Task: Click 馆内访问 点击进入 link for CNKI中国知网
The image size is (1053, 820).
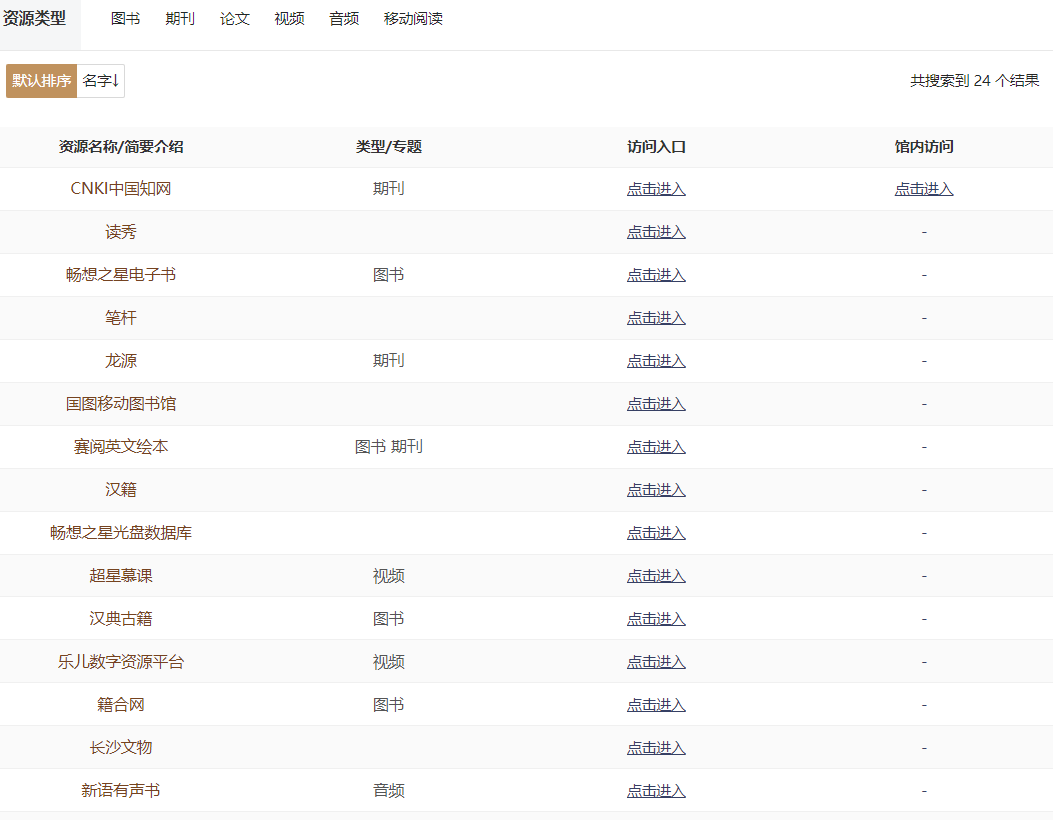Action: 924,189
